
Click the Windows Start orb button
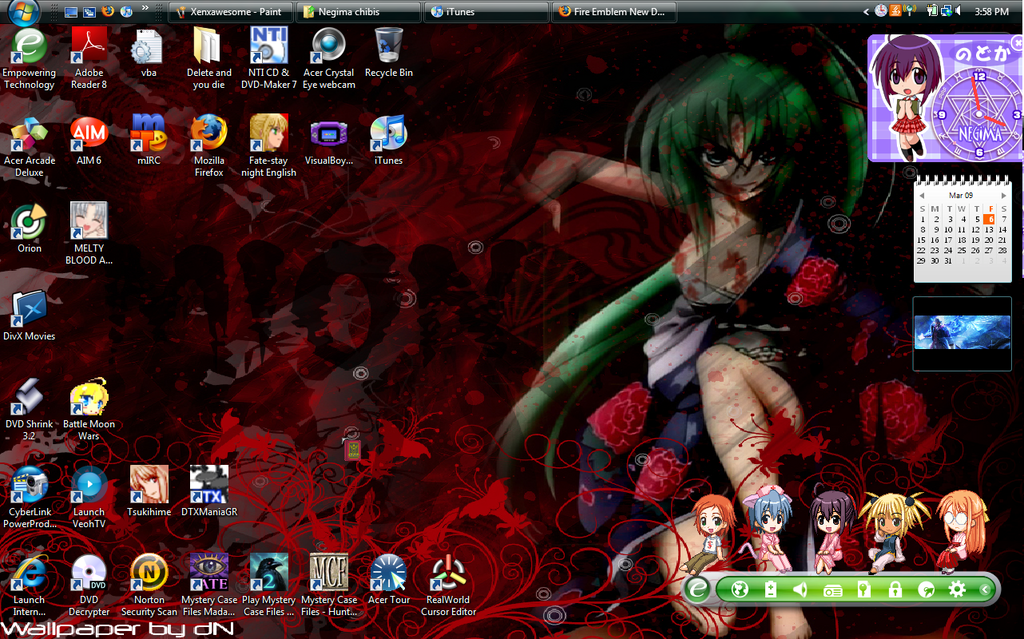pos(22,12)
